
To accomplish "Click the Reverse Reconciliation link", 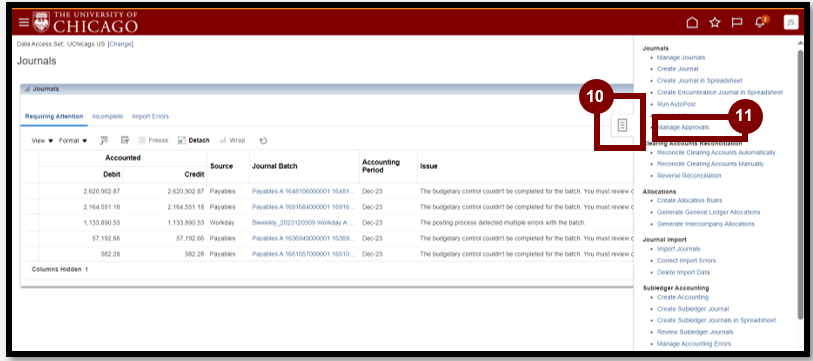I will click(689, 176).
